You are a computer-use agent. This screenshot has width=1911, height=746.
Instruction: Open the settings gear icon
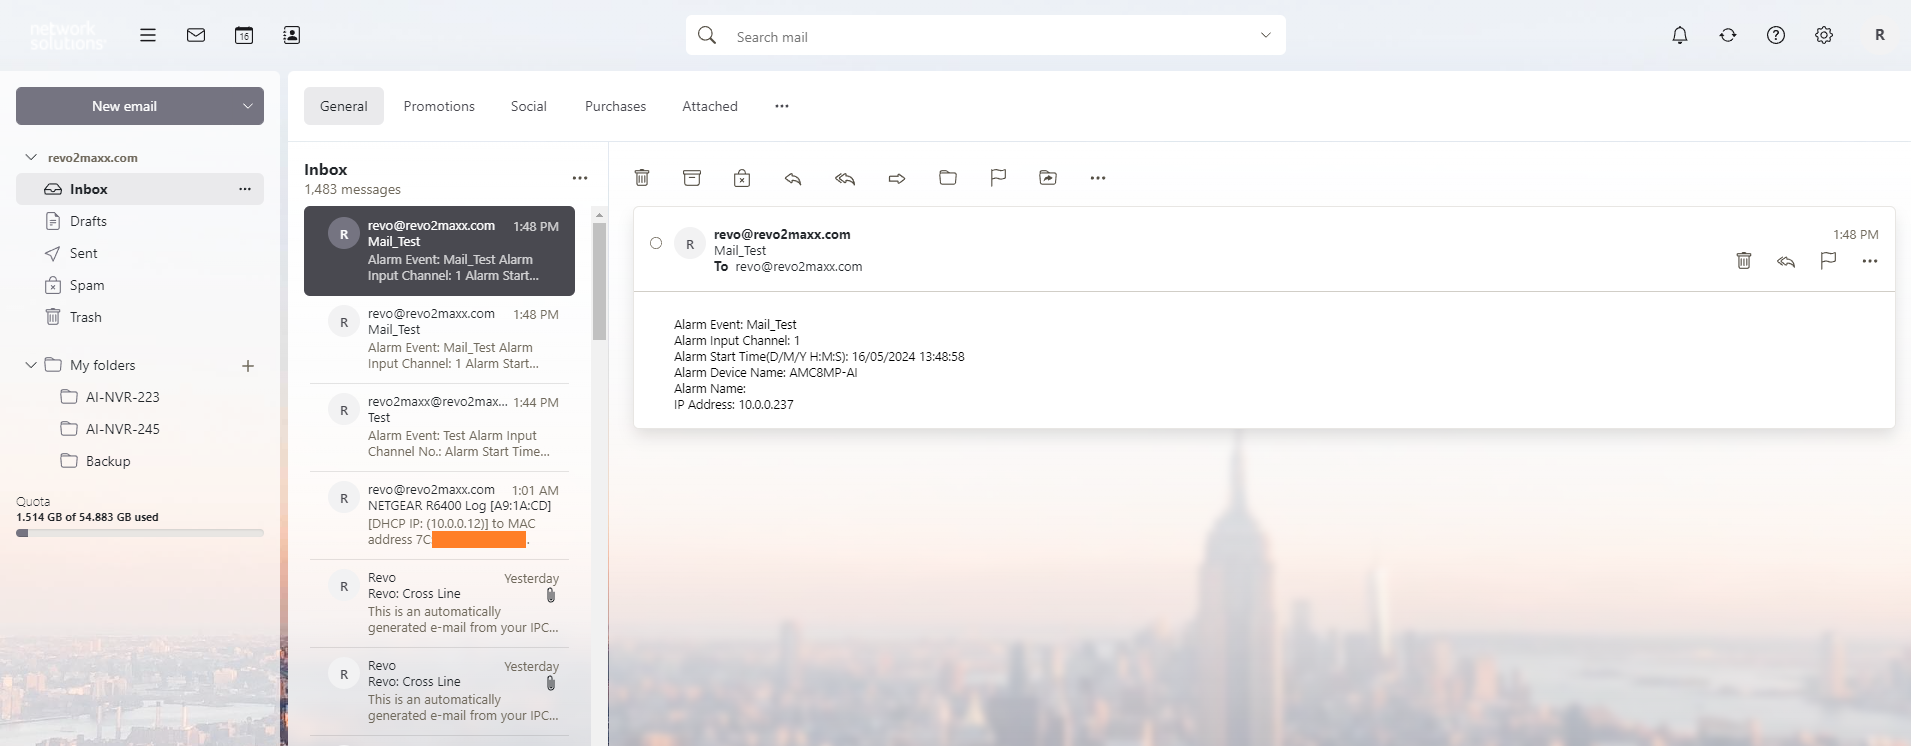(x=1824, y=35)
